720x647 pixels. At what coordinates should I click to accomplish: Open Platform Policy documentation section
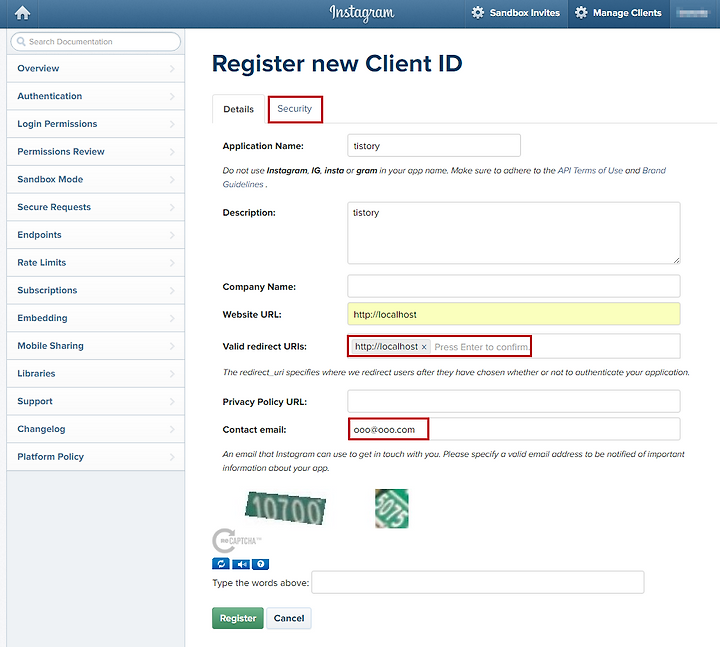(96, 456)
